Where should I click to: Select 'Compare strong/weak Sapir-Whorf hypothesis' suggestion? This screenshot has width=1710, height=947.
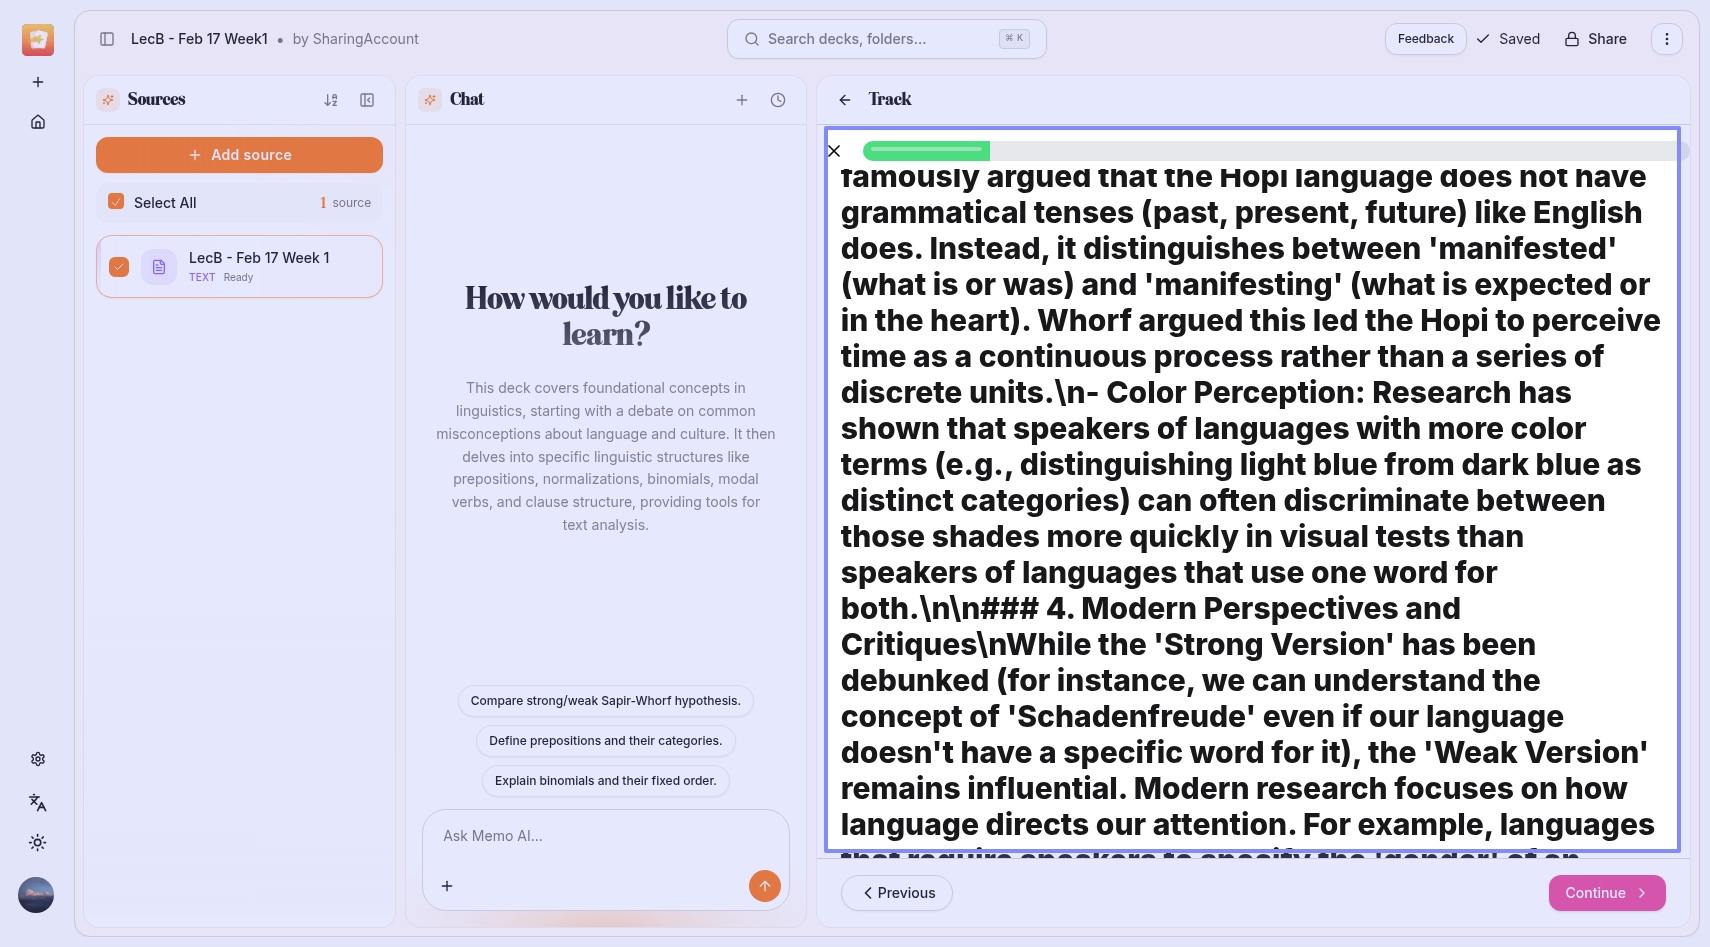point(605,701)
